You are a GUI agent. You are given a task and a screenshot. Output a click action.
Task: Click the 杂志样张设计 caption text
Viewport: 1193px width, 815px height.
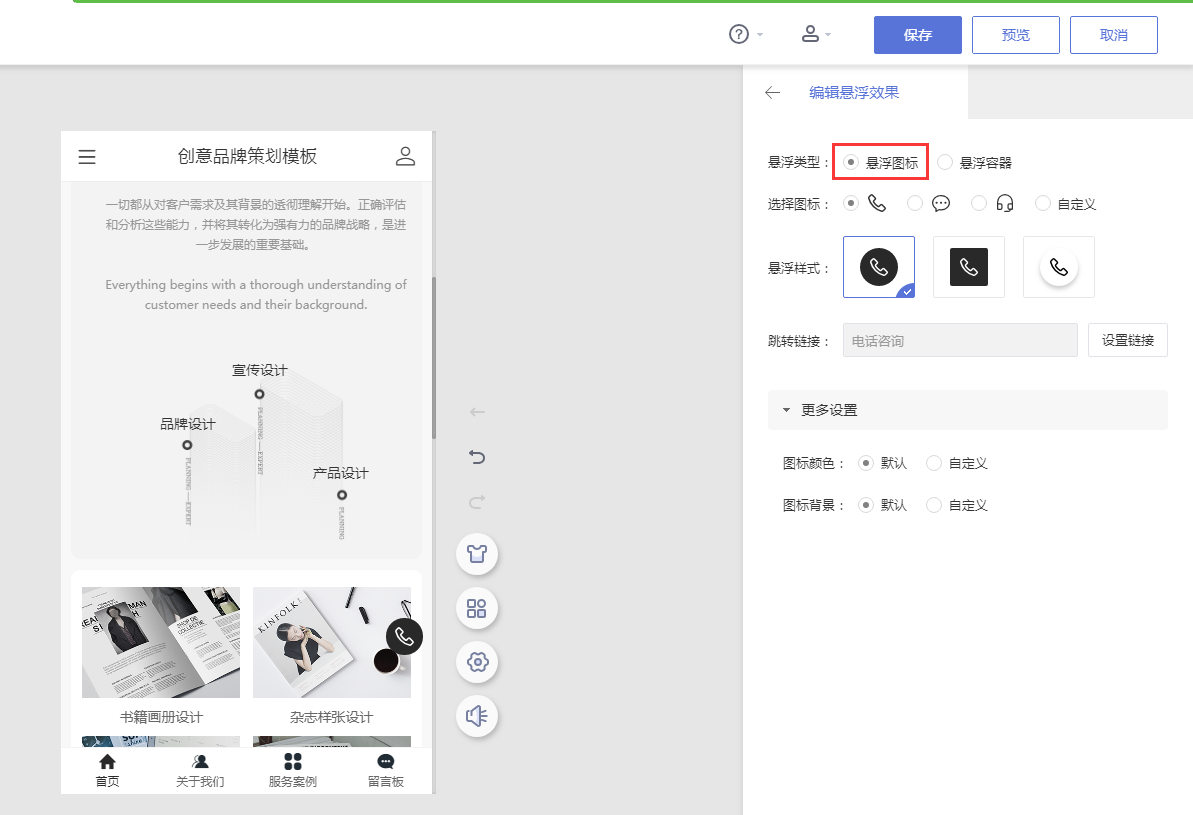point(332,717)
